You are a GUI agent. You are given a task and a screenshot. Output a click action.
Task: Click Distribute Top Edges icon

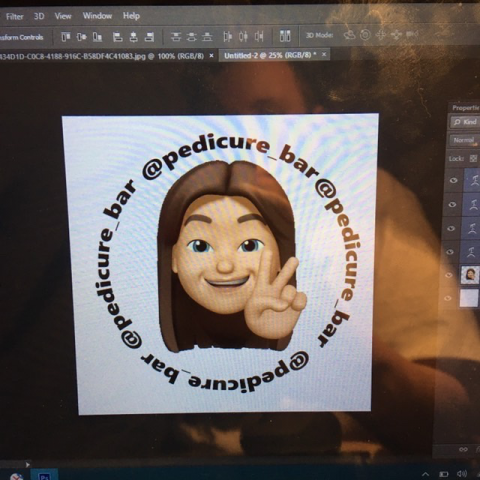click(176, 36)
